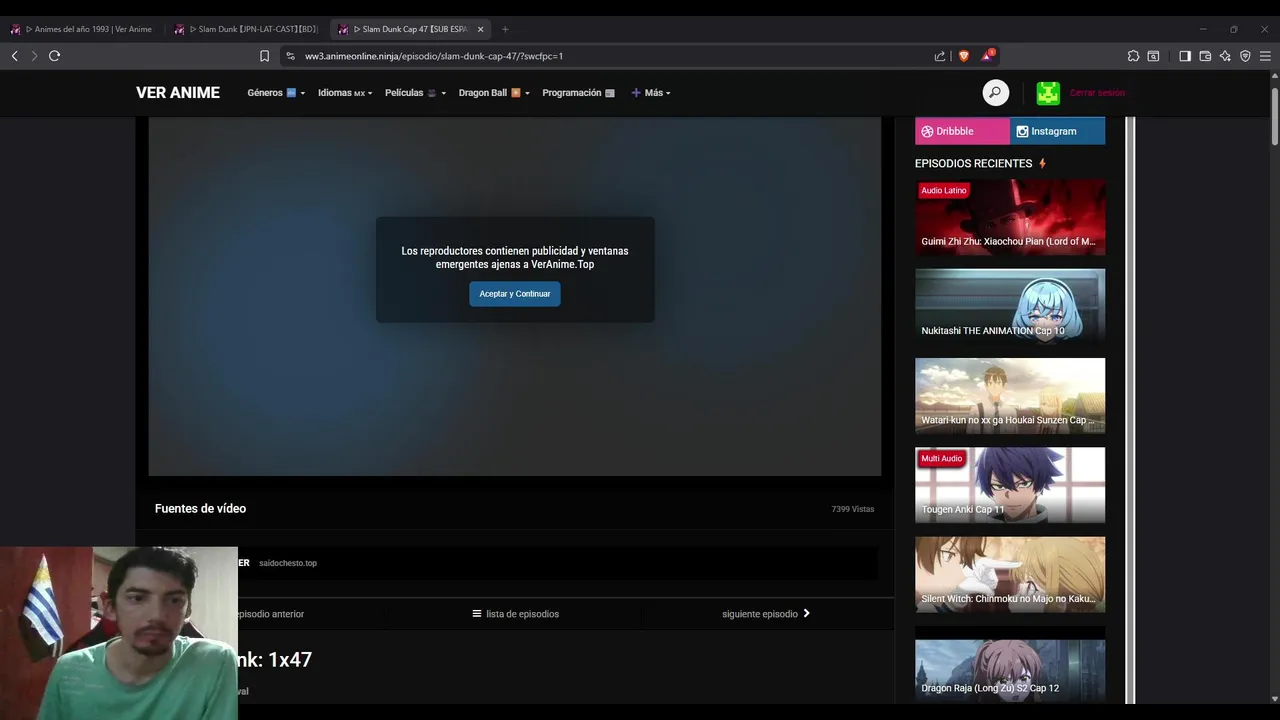1280x720 pixels.
Task: Expand the Géneros dropdown menu
Action: 276,93
